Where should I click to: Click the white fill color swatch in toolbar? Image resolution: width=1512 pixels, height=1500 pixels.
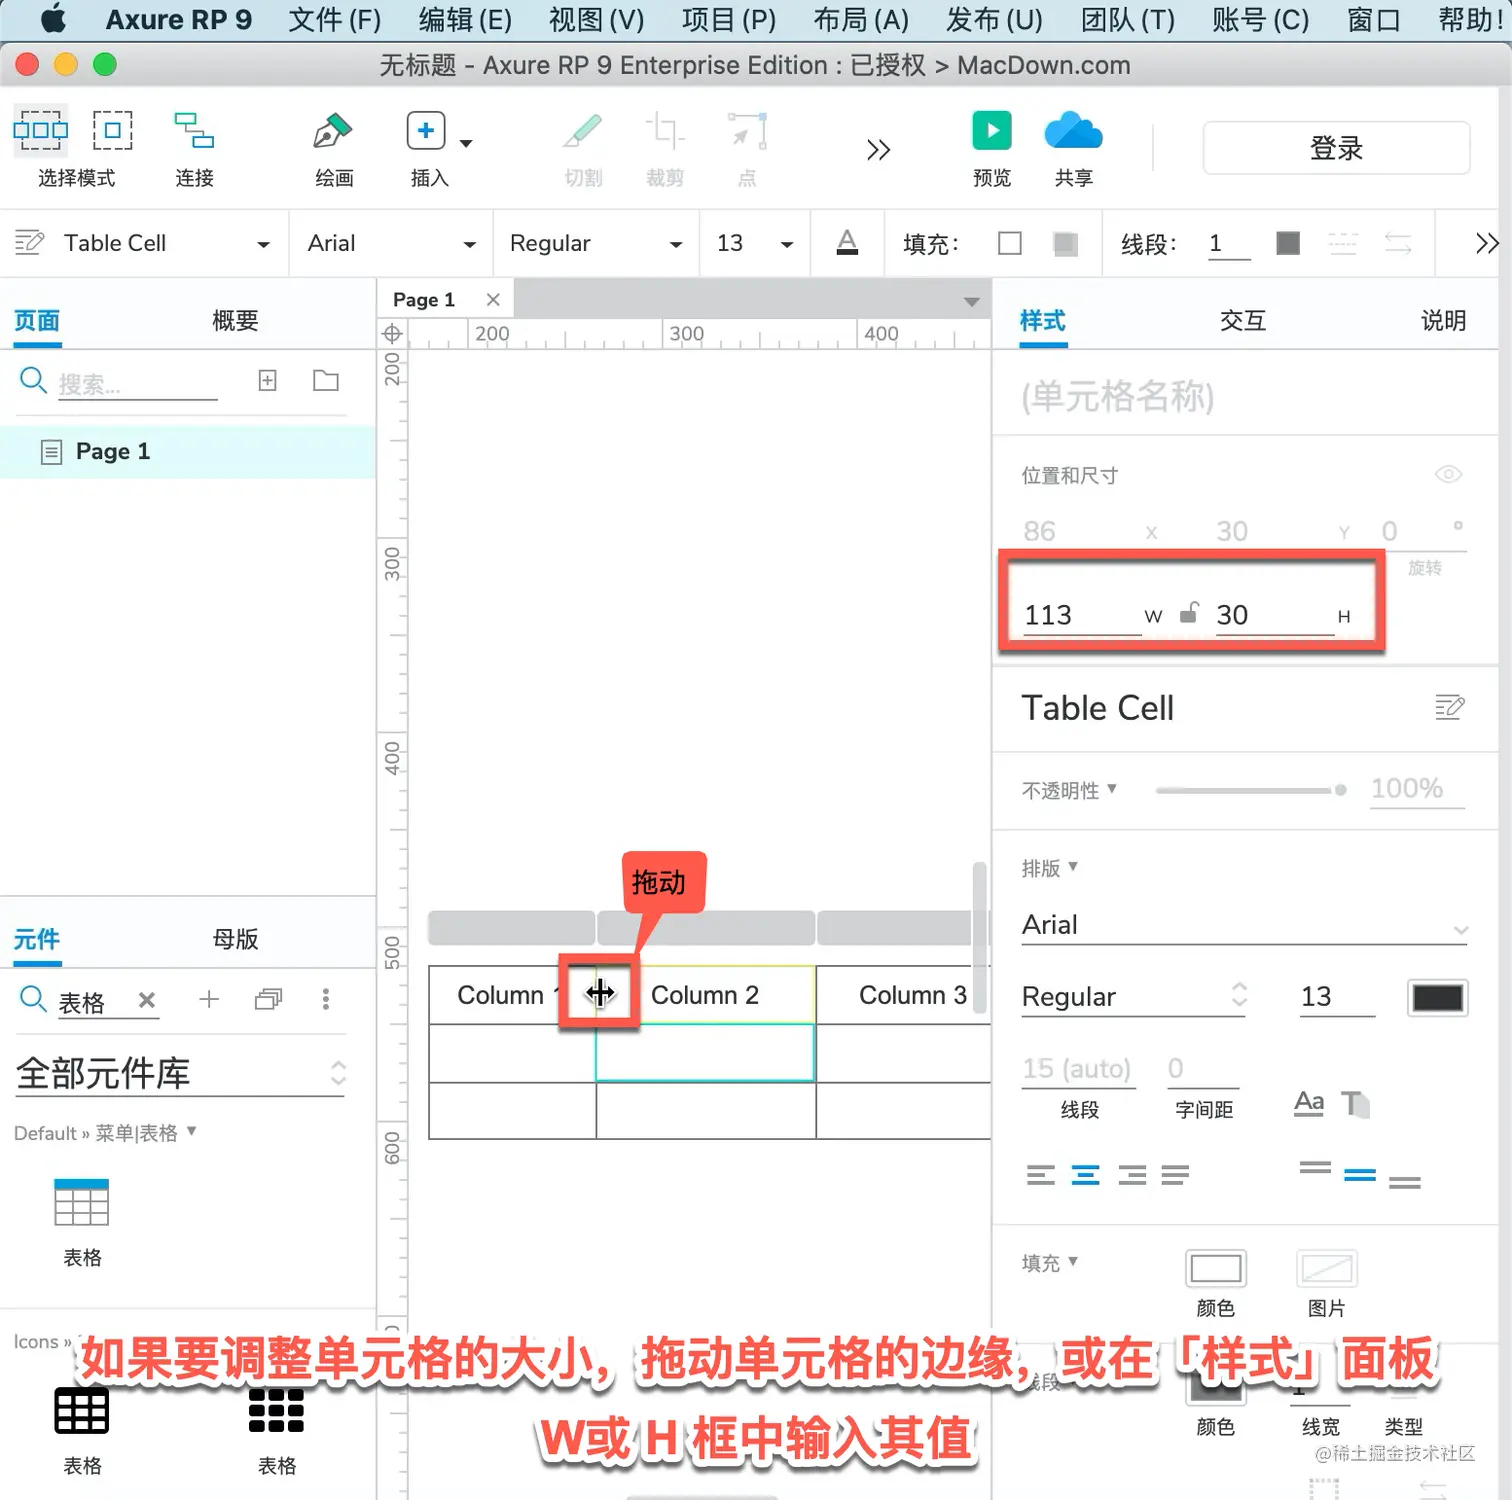[1010, 243]
